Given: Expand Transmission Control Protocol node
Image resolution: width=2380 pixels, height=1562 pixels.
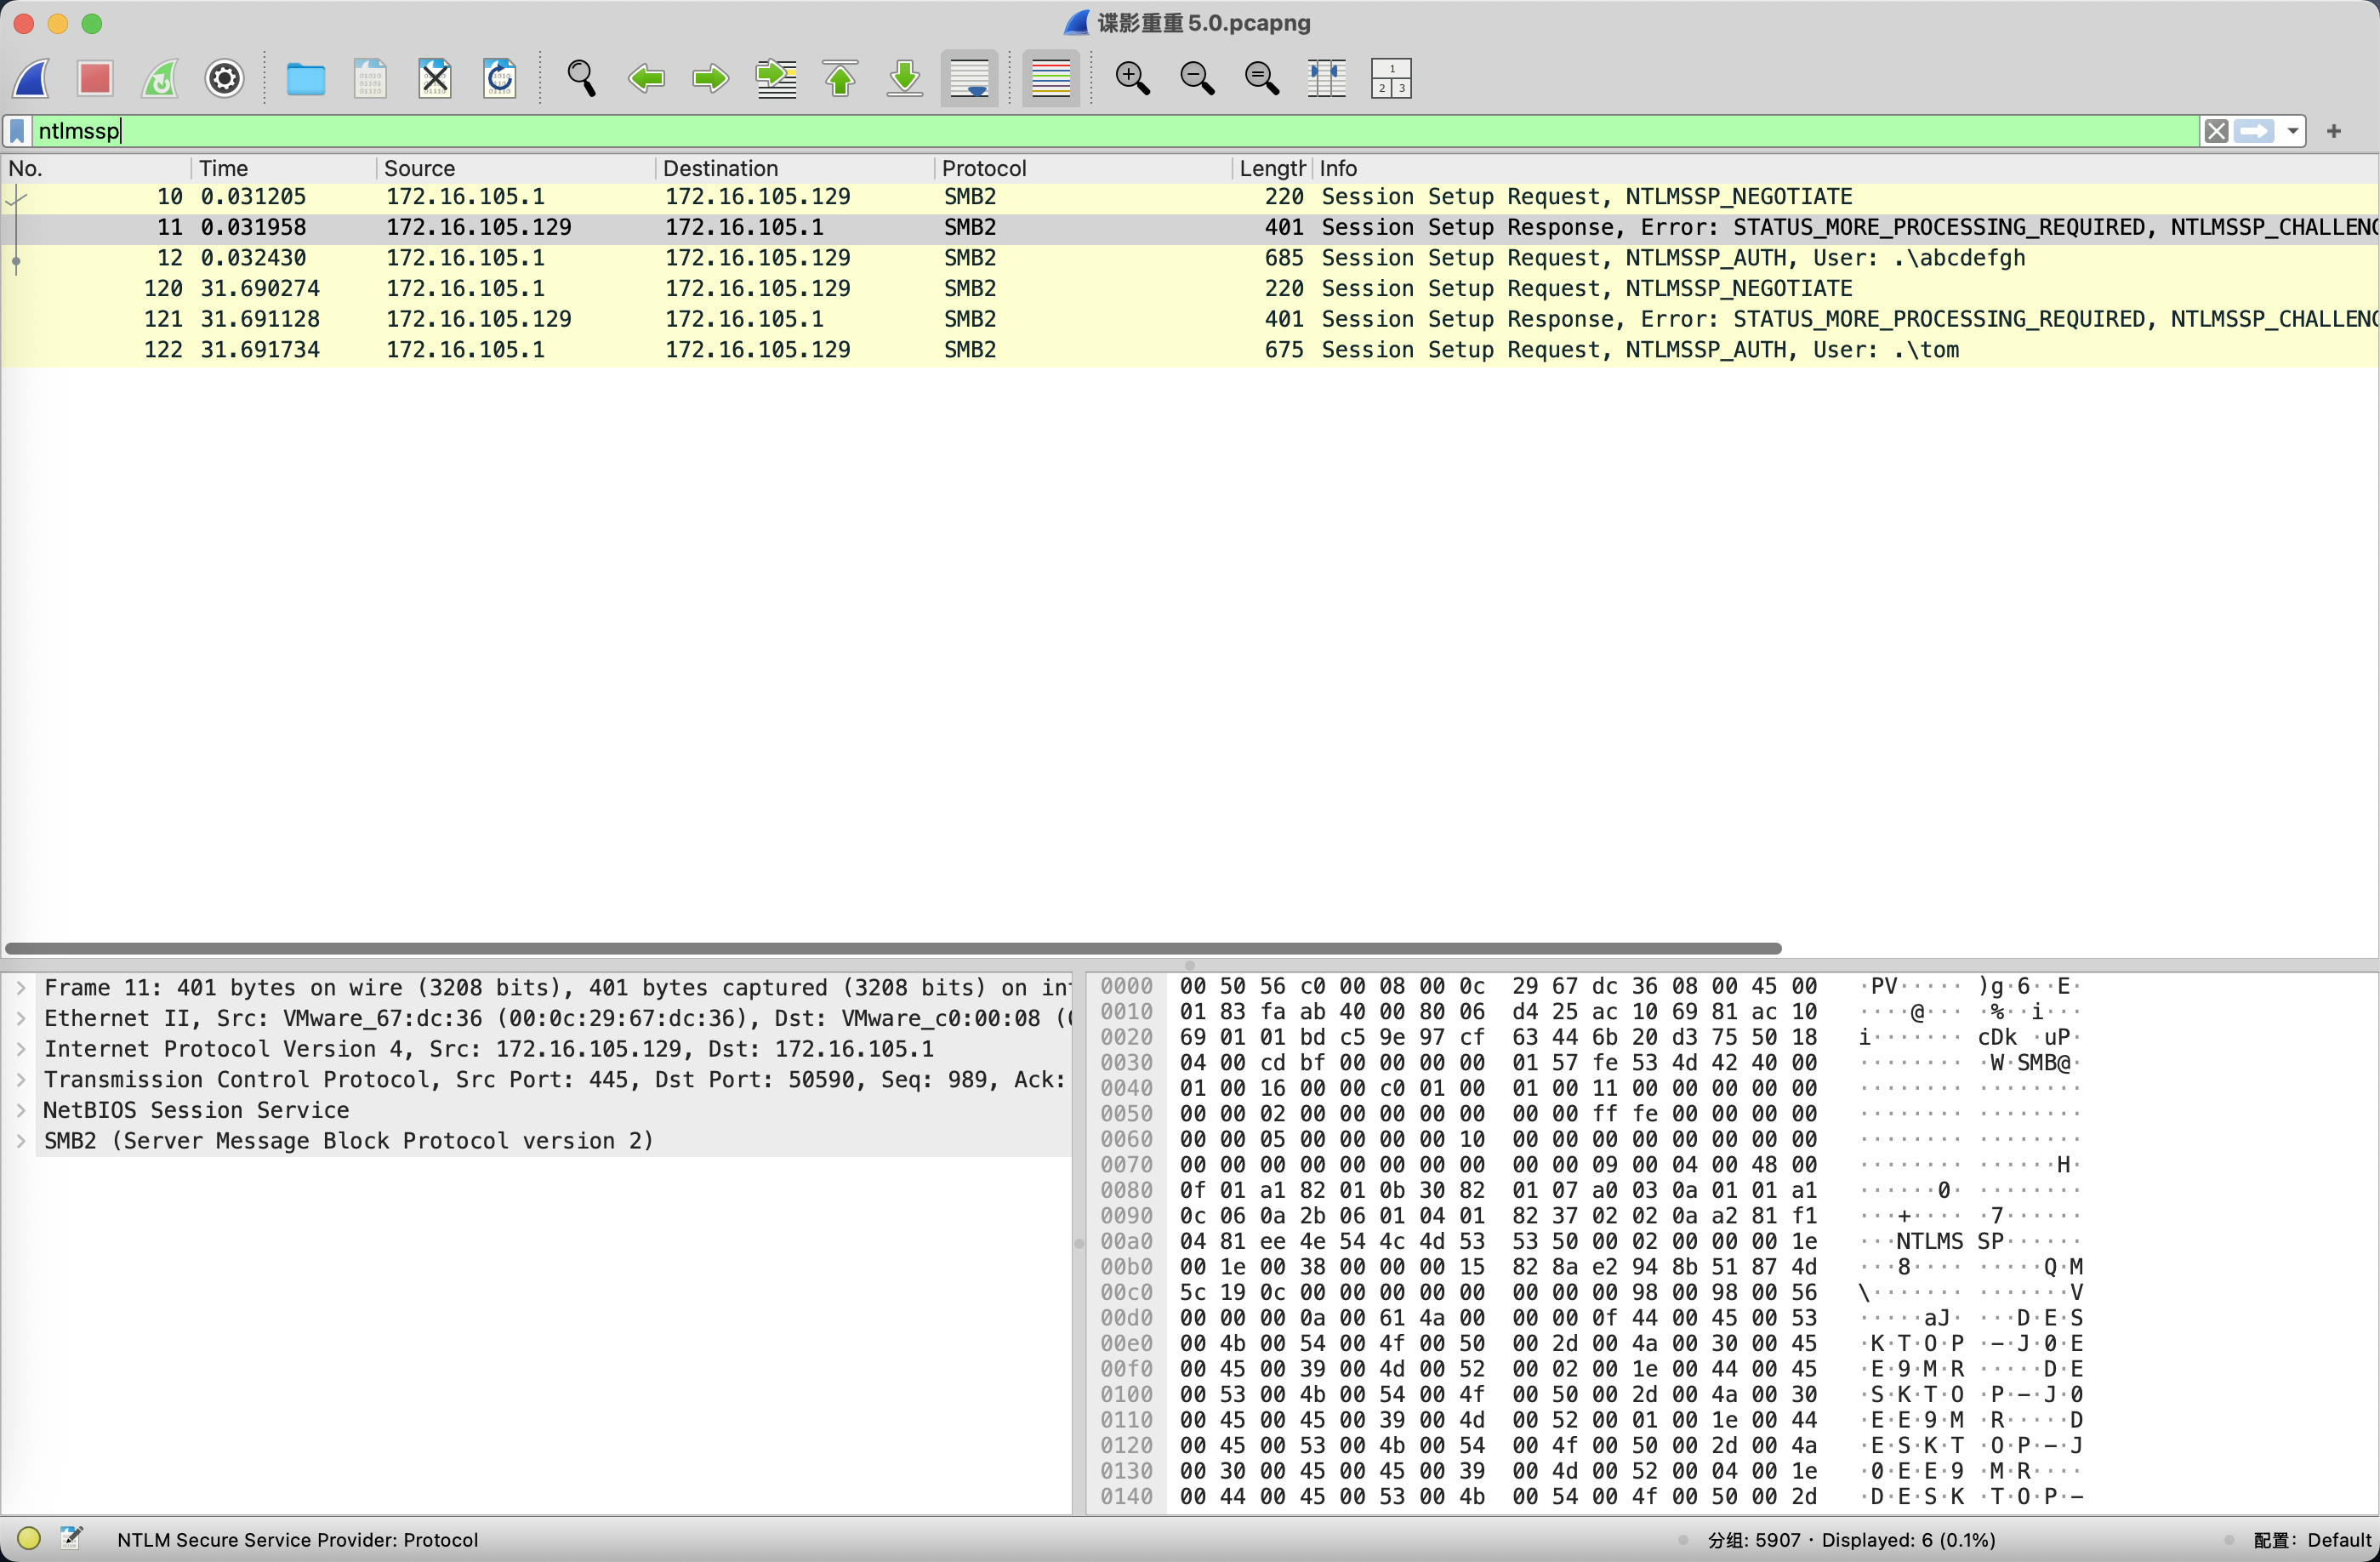Looking at the screenshot, I should (20, 1080).
